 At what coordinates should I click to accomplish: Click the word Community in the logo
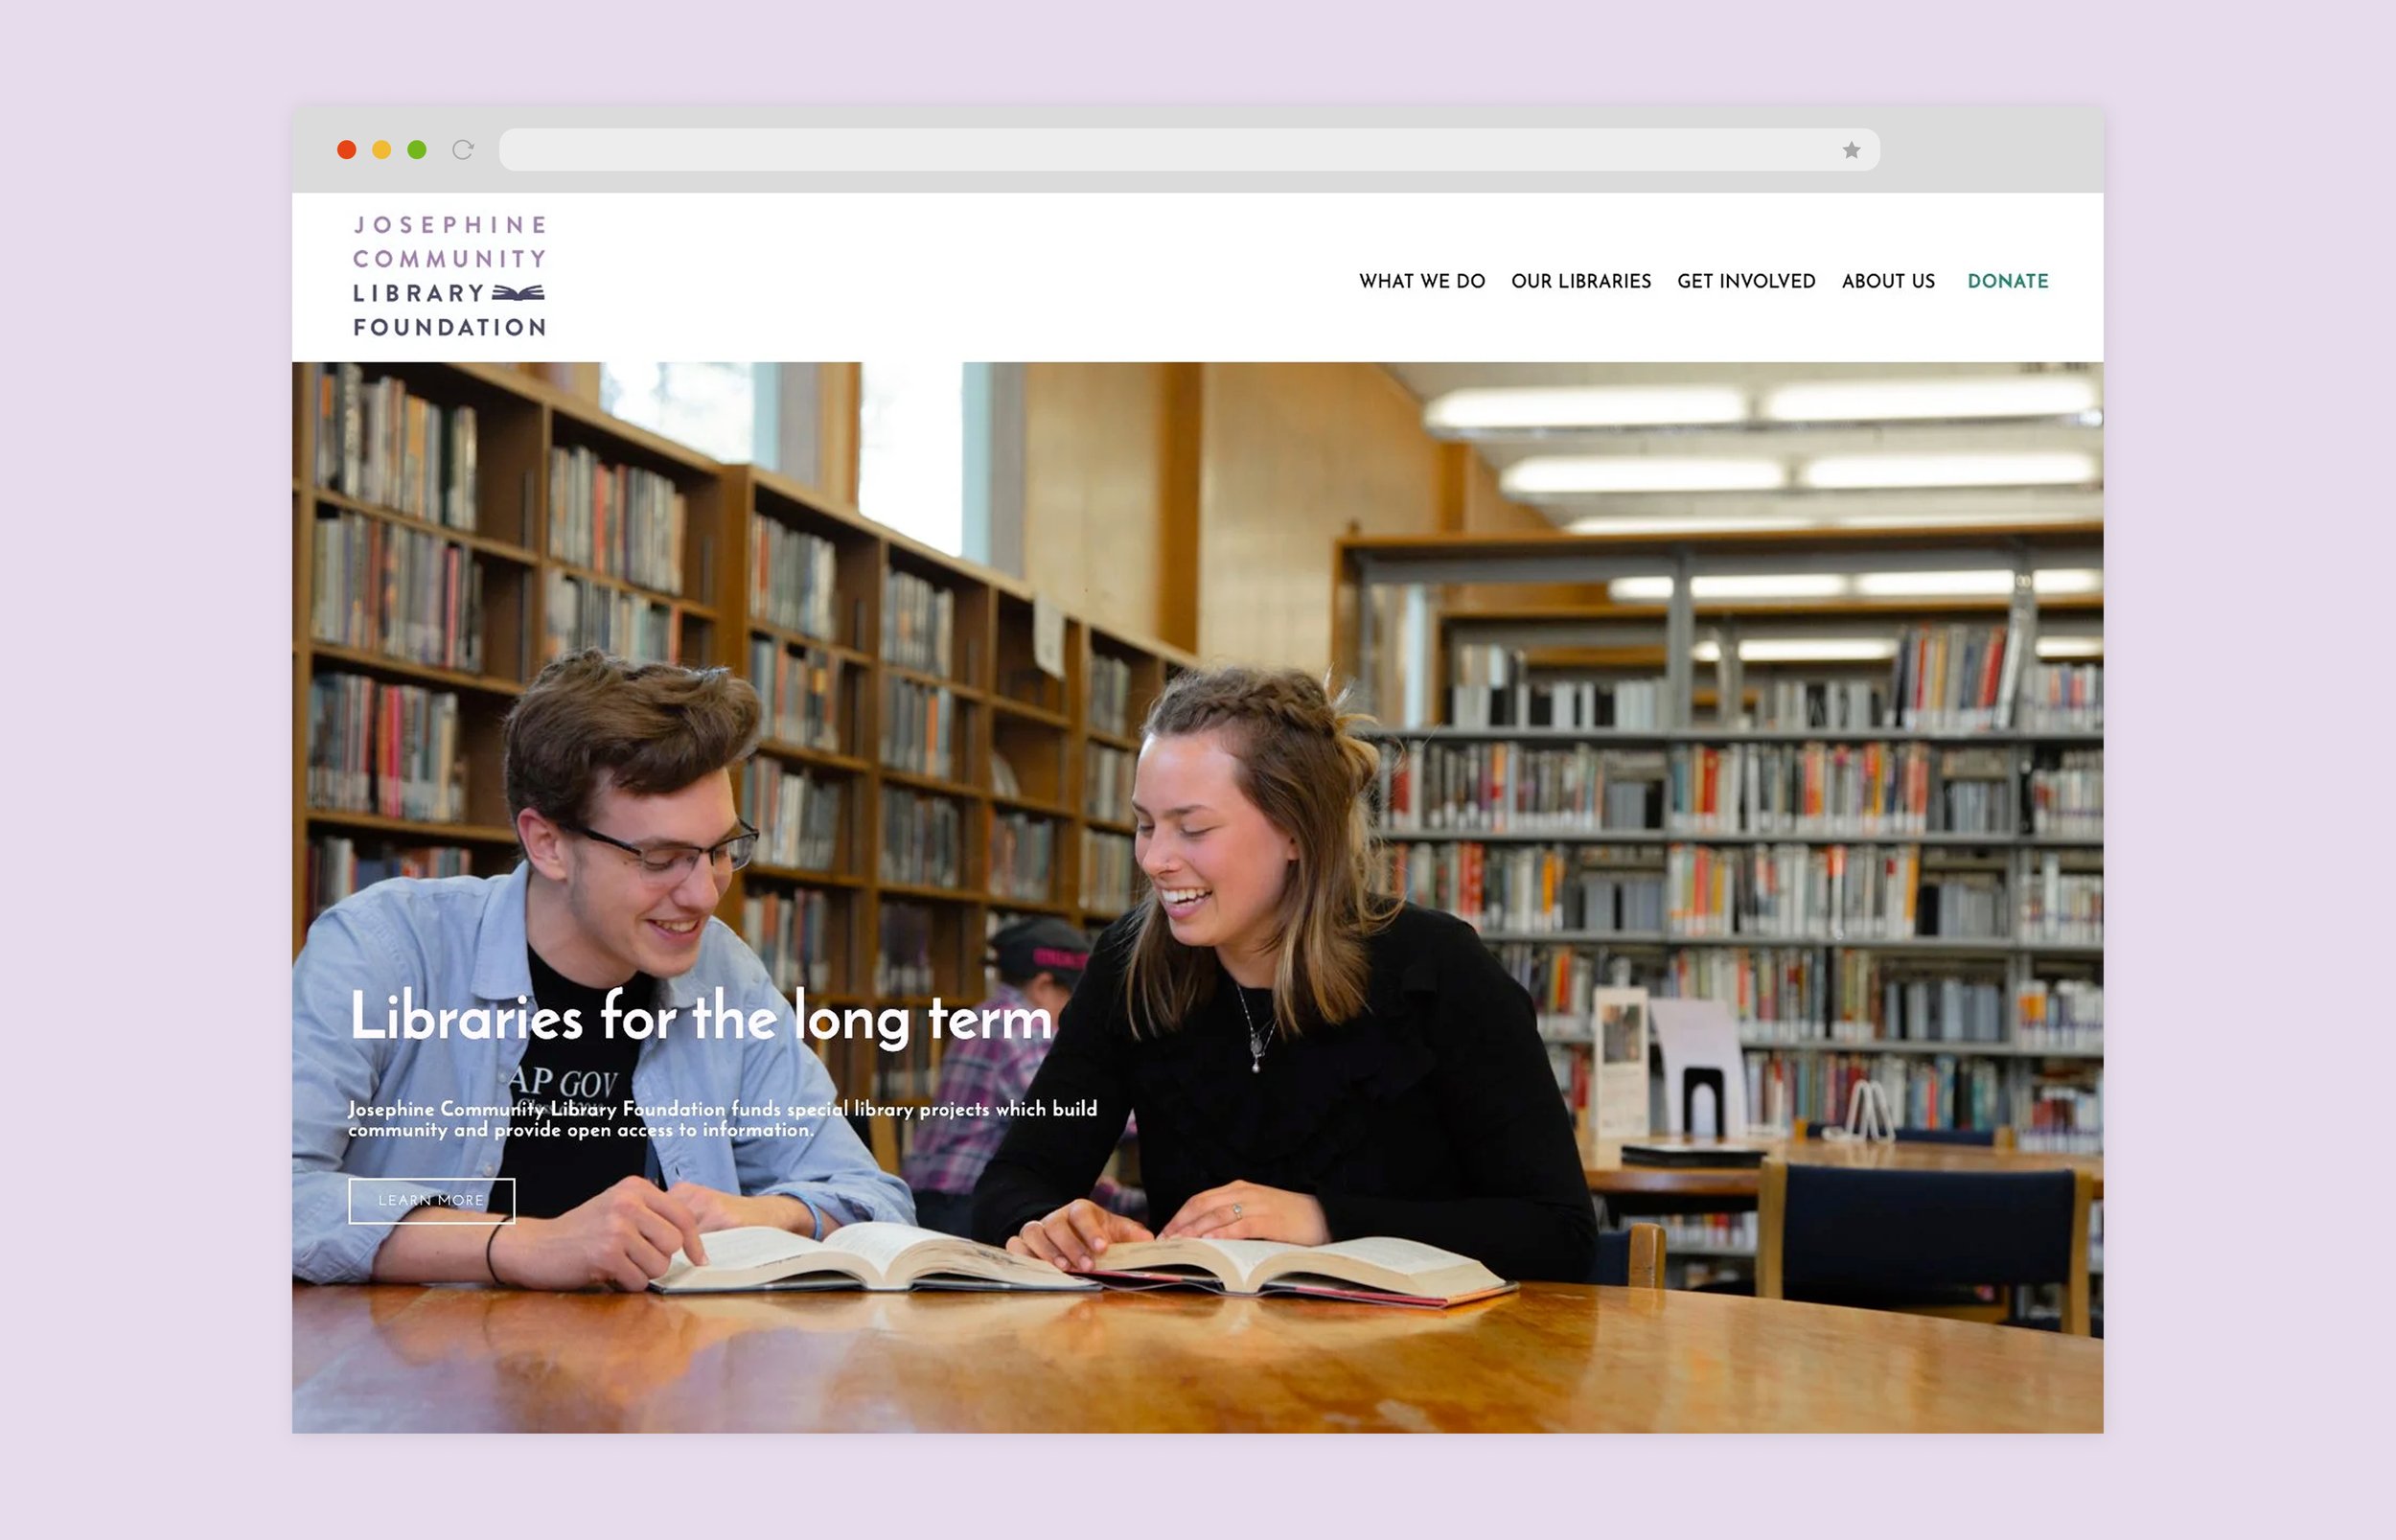coord(450,259)
